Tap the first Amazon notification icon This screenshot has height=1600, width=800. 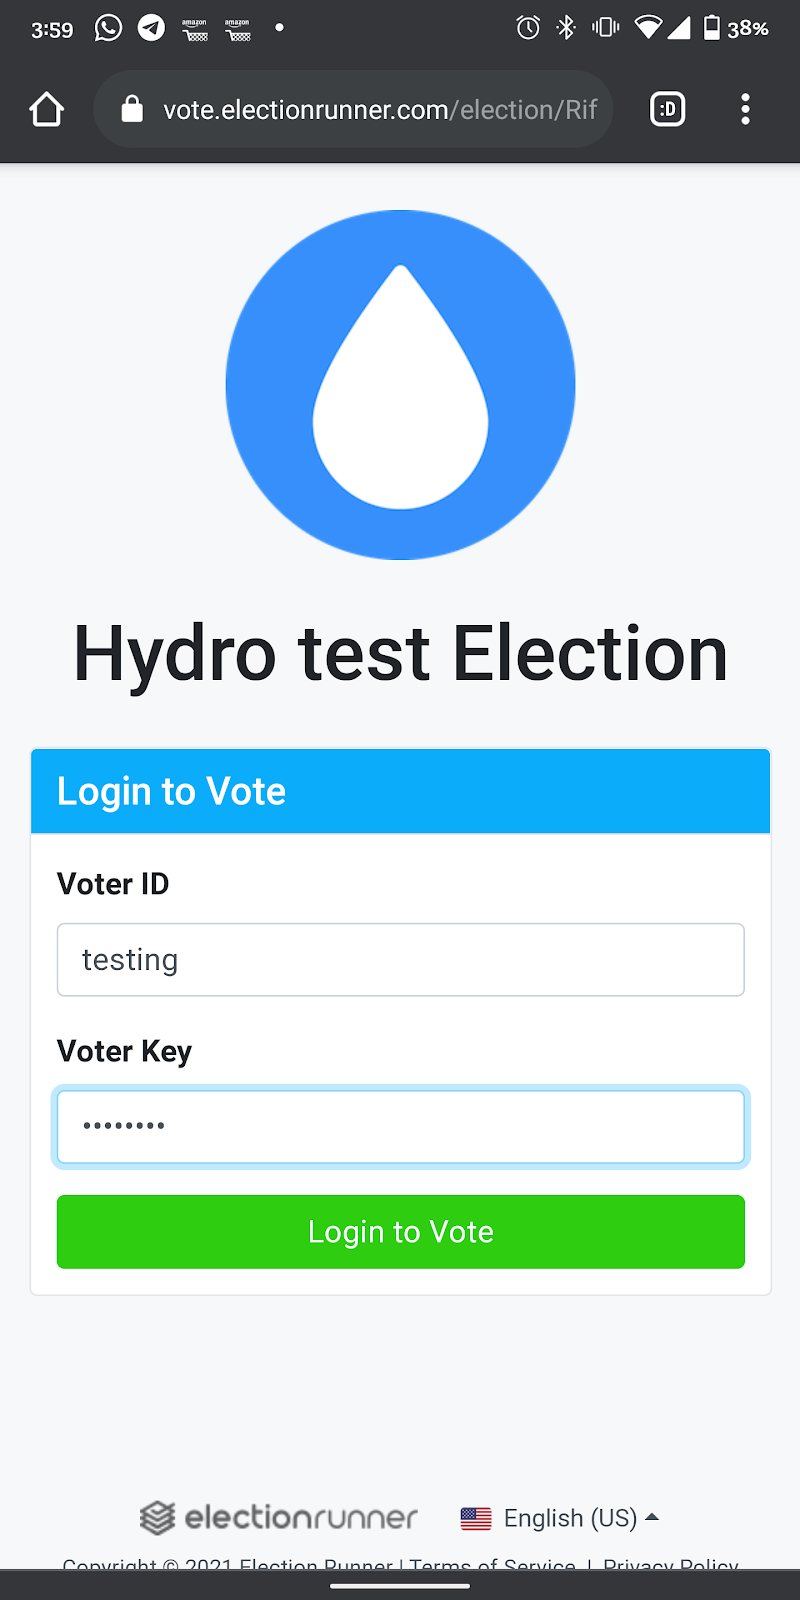point(195,29)
